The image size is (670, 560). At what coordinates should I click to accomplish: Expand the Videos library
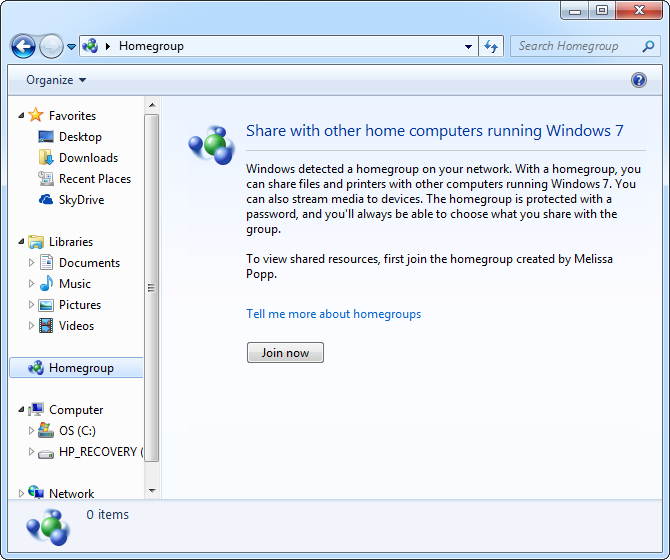31,325
